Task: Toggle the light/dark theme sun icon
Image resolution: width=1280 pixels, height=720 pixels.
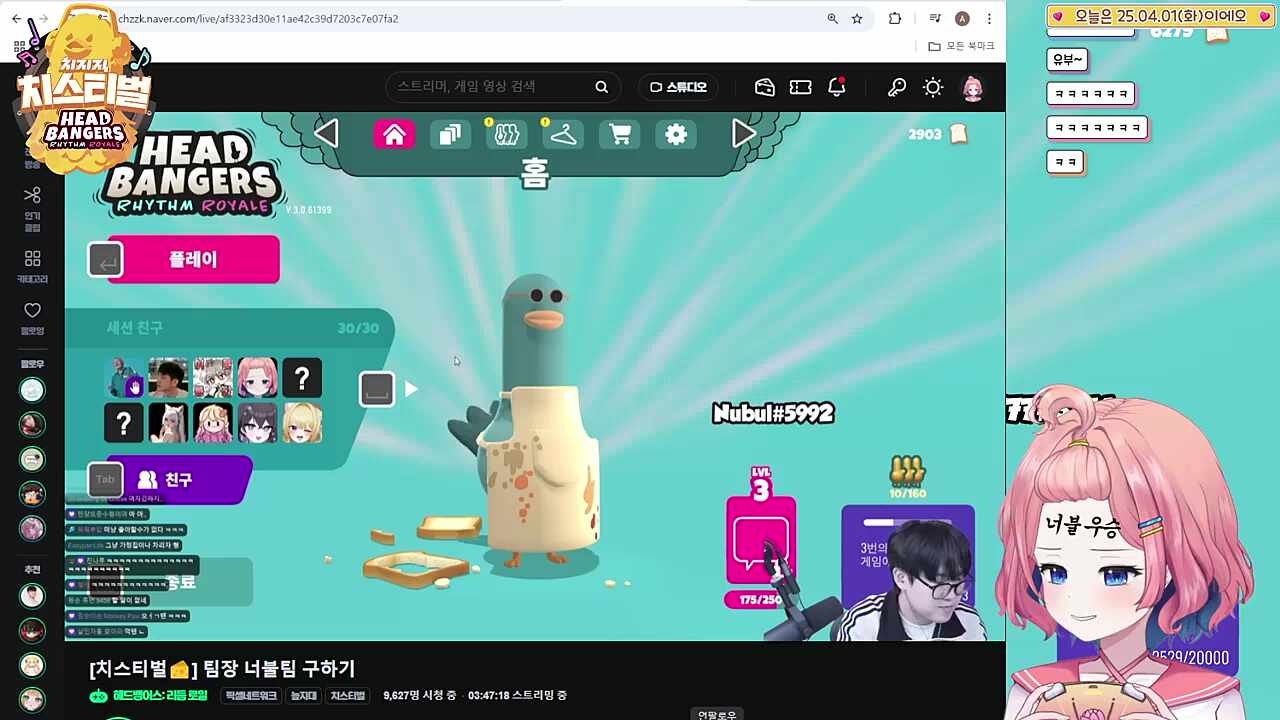Action: 933,87
